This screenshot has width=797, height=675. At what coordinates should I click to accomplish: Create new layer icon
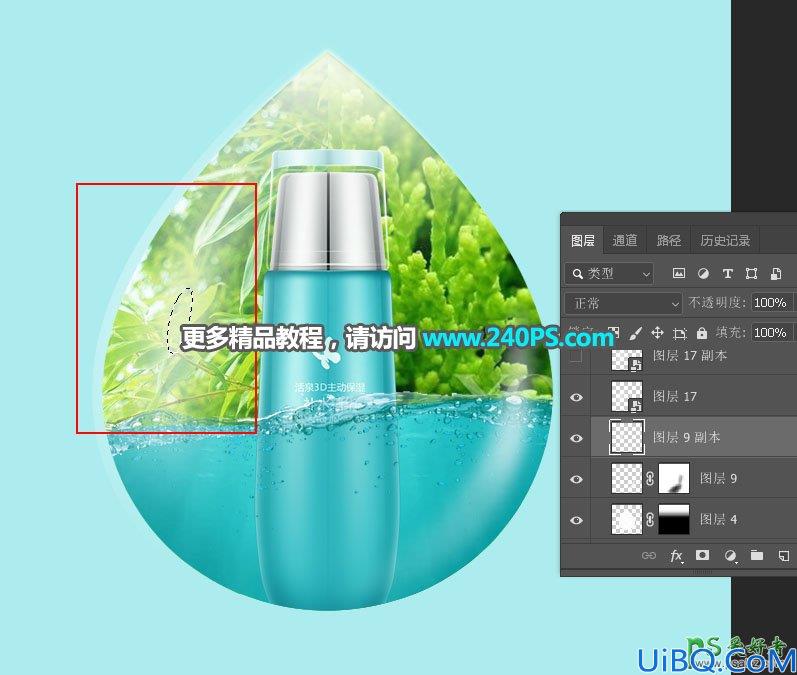784,556
